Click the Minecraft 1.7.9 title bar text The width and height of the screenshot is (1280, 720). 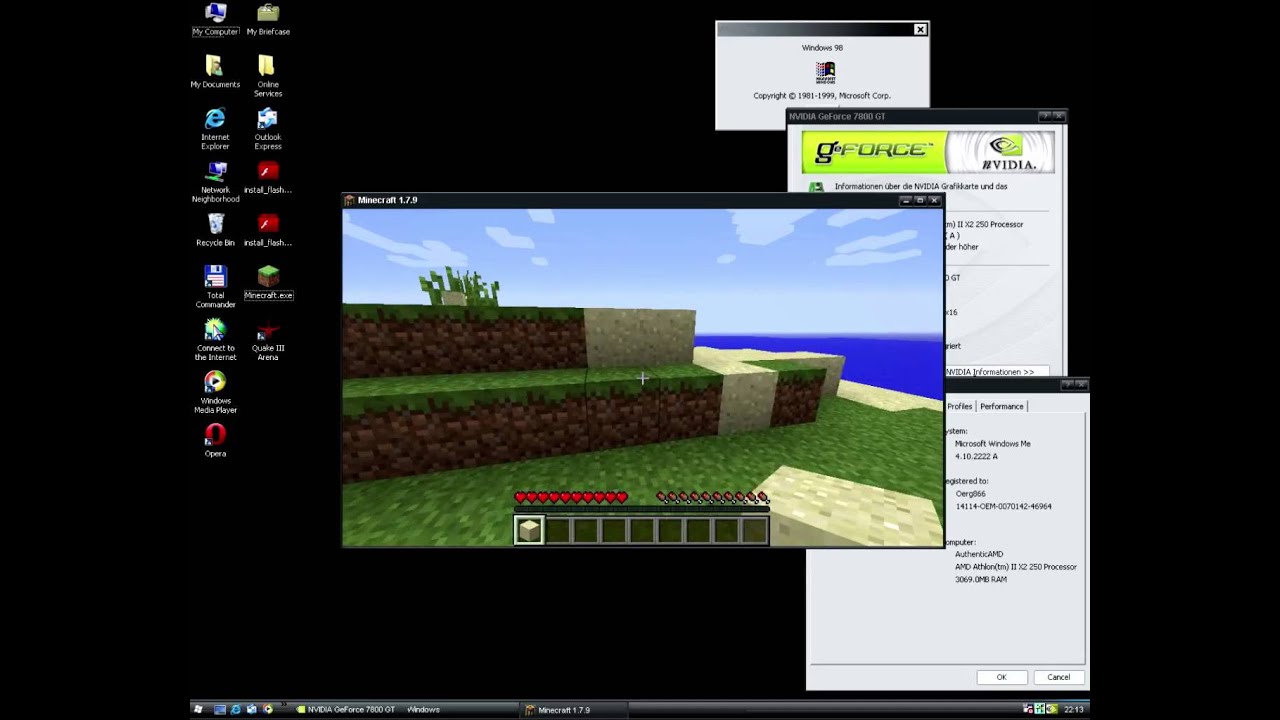(387, 200)
